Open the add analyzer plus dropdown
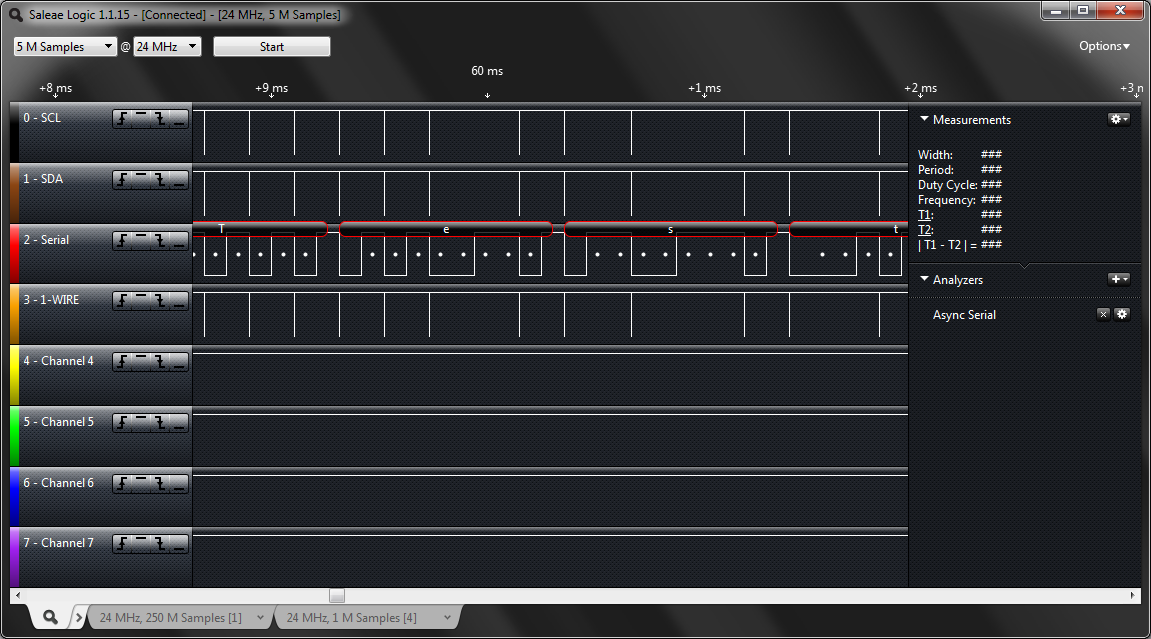 [x=1119, y=279]
